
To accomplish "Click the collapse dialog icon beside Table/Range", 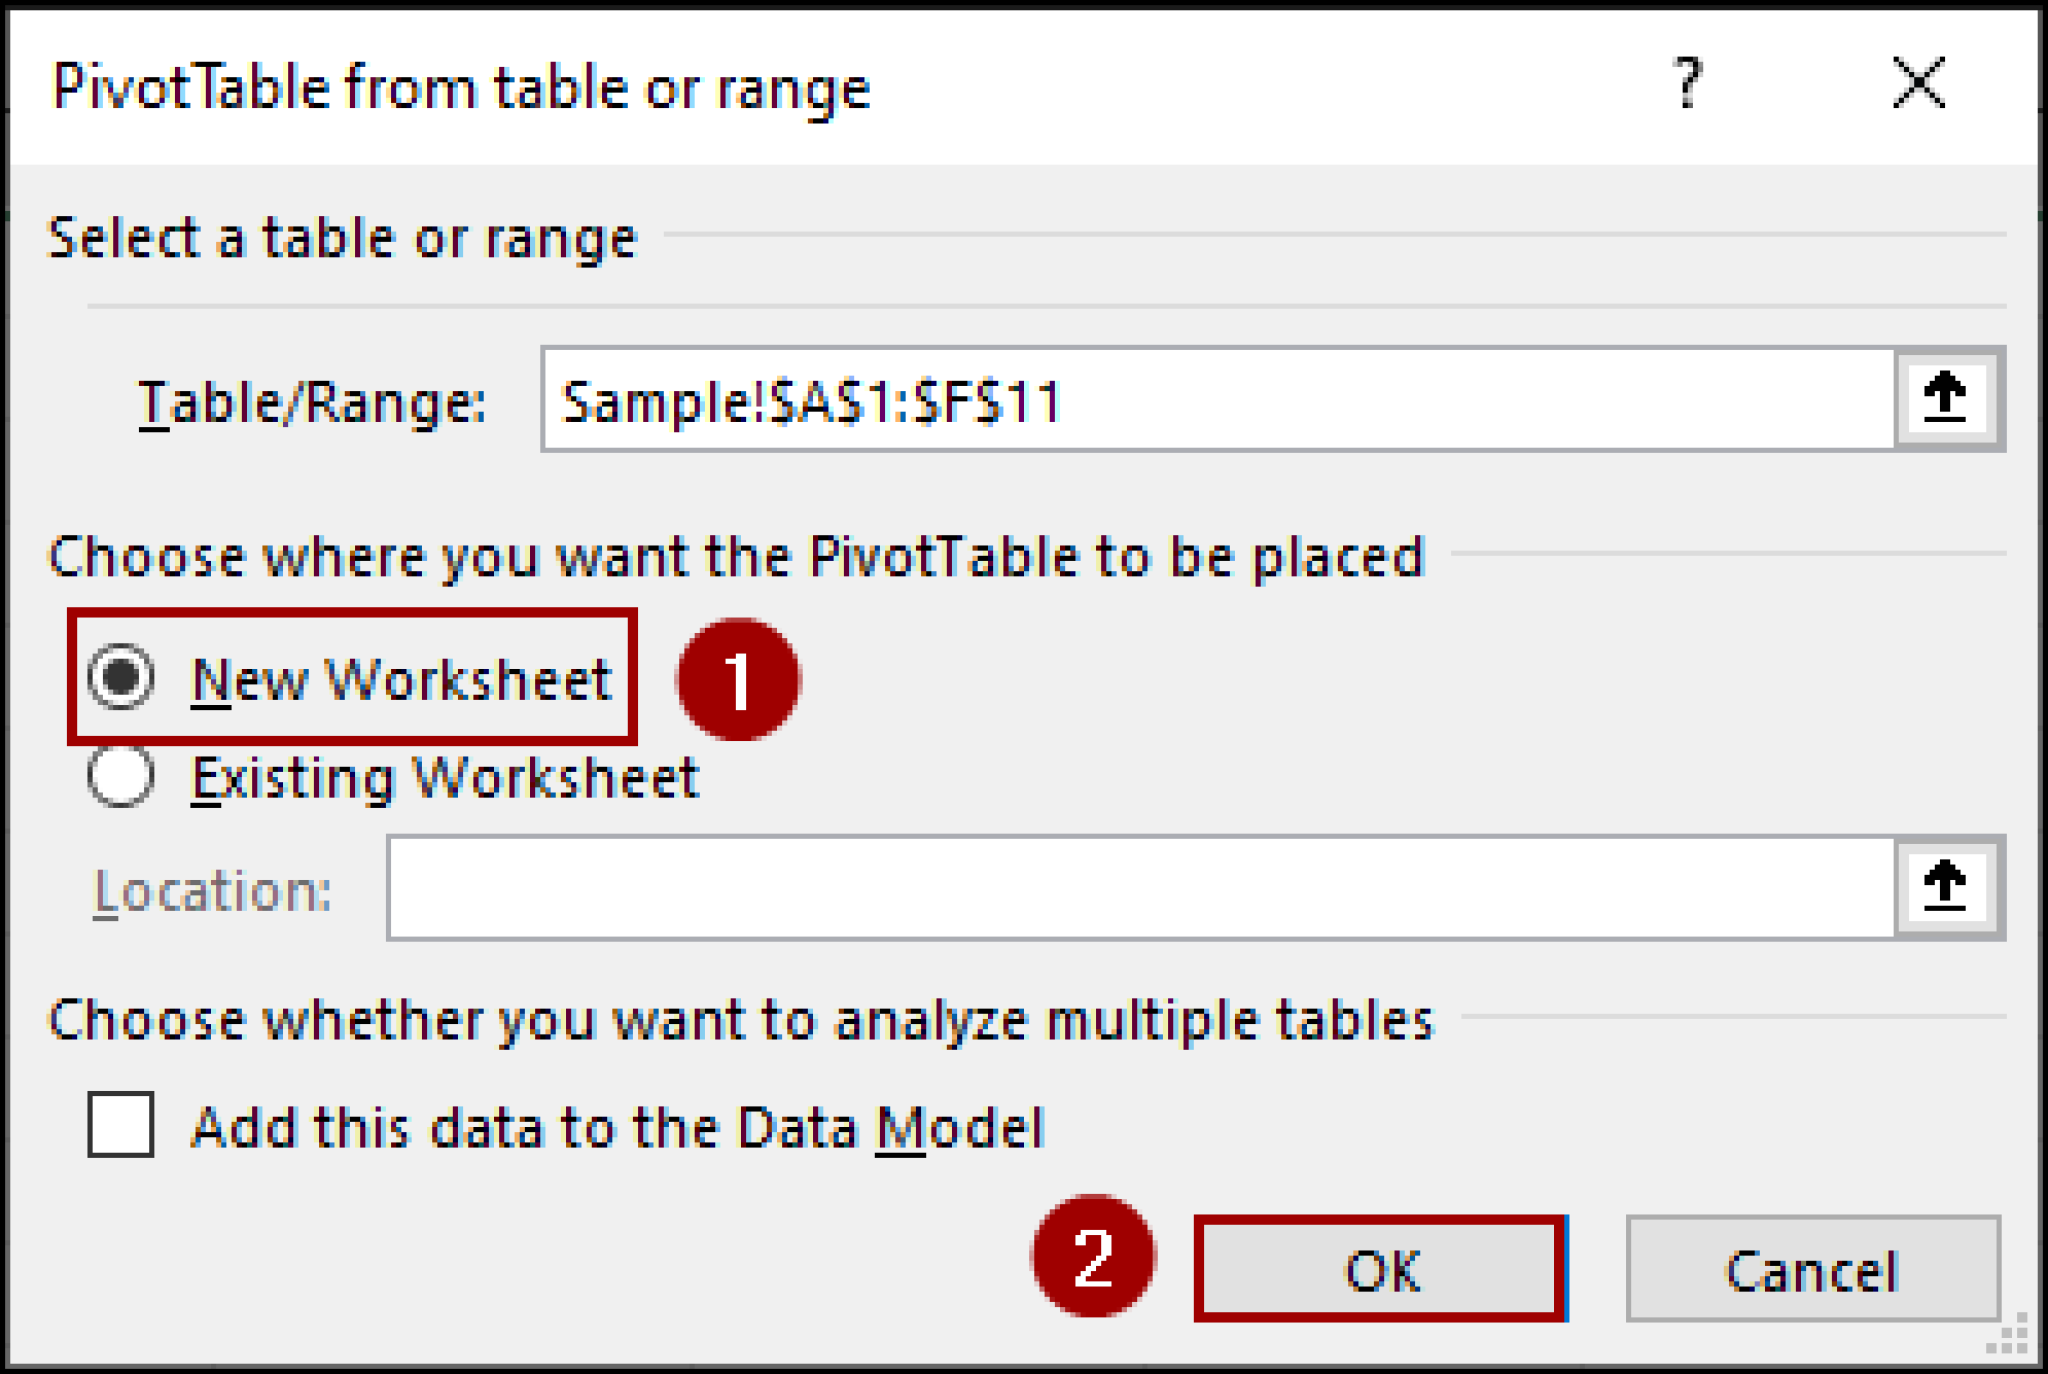I will point(1945,400).
